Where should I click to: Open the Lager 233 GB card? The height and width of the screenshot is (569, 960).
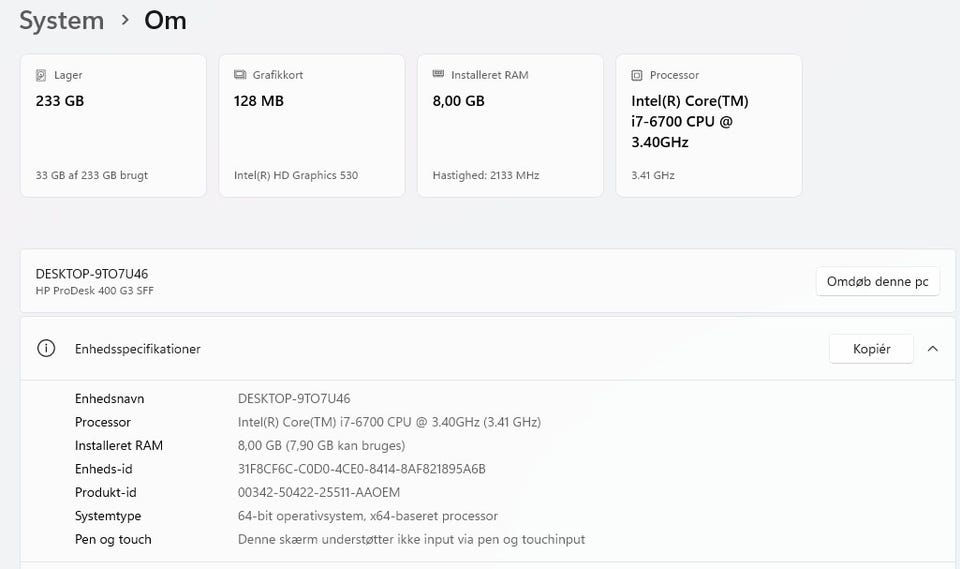(x=113, y=125)
